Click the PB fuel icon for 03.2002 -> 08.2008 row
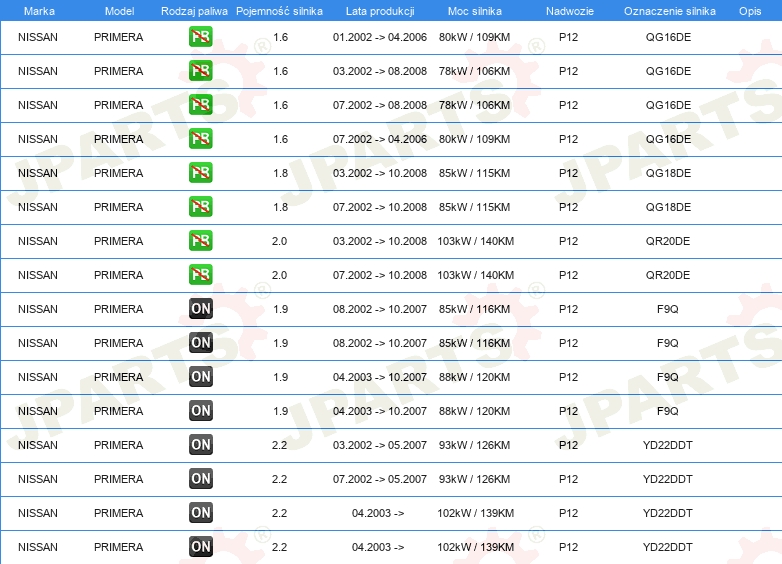Image resolution: width=782 pixels, height=564 pixels. pyautogui.click(x=201, y=72)
